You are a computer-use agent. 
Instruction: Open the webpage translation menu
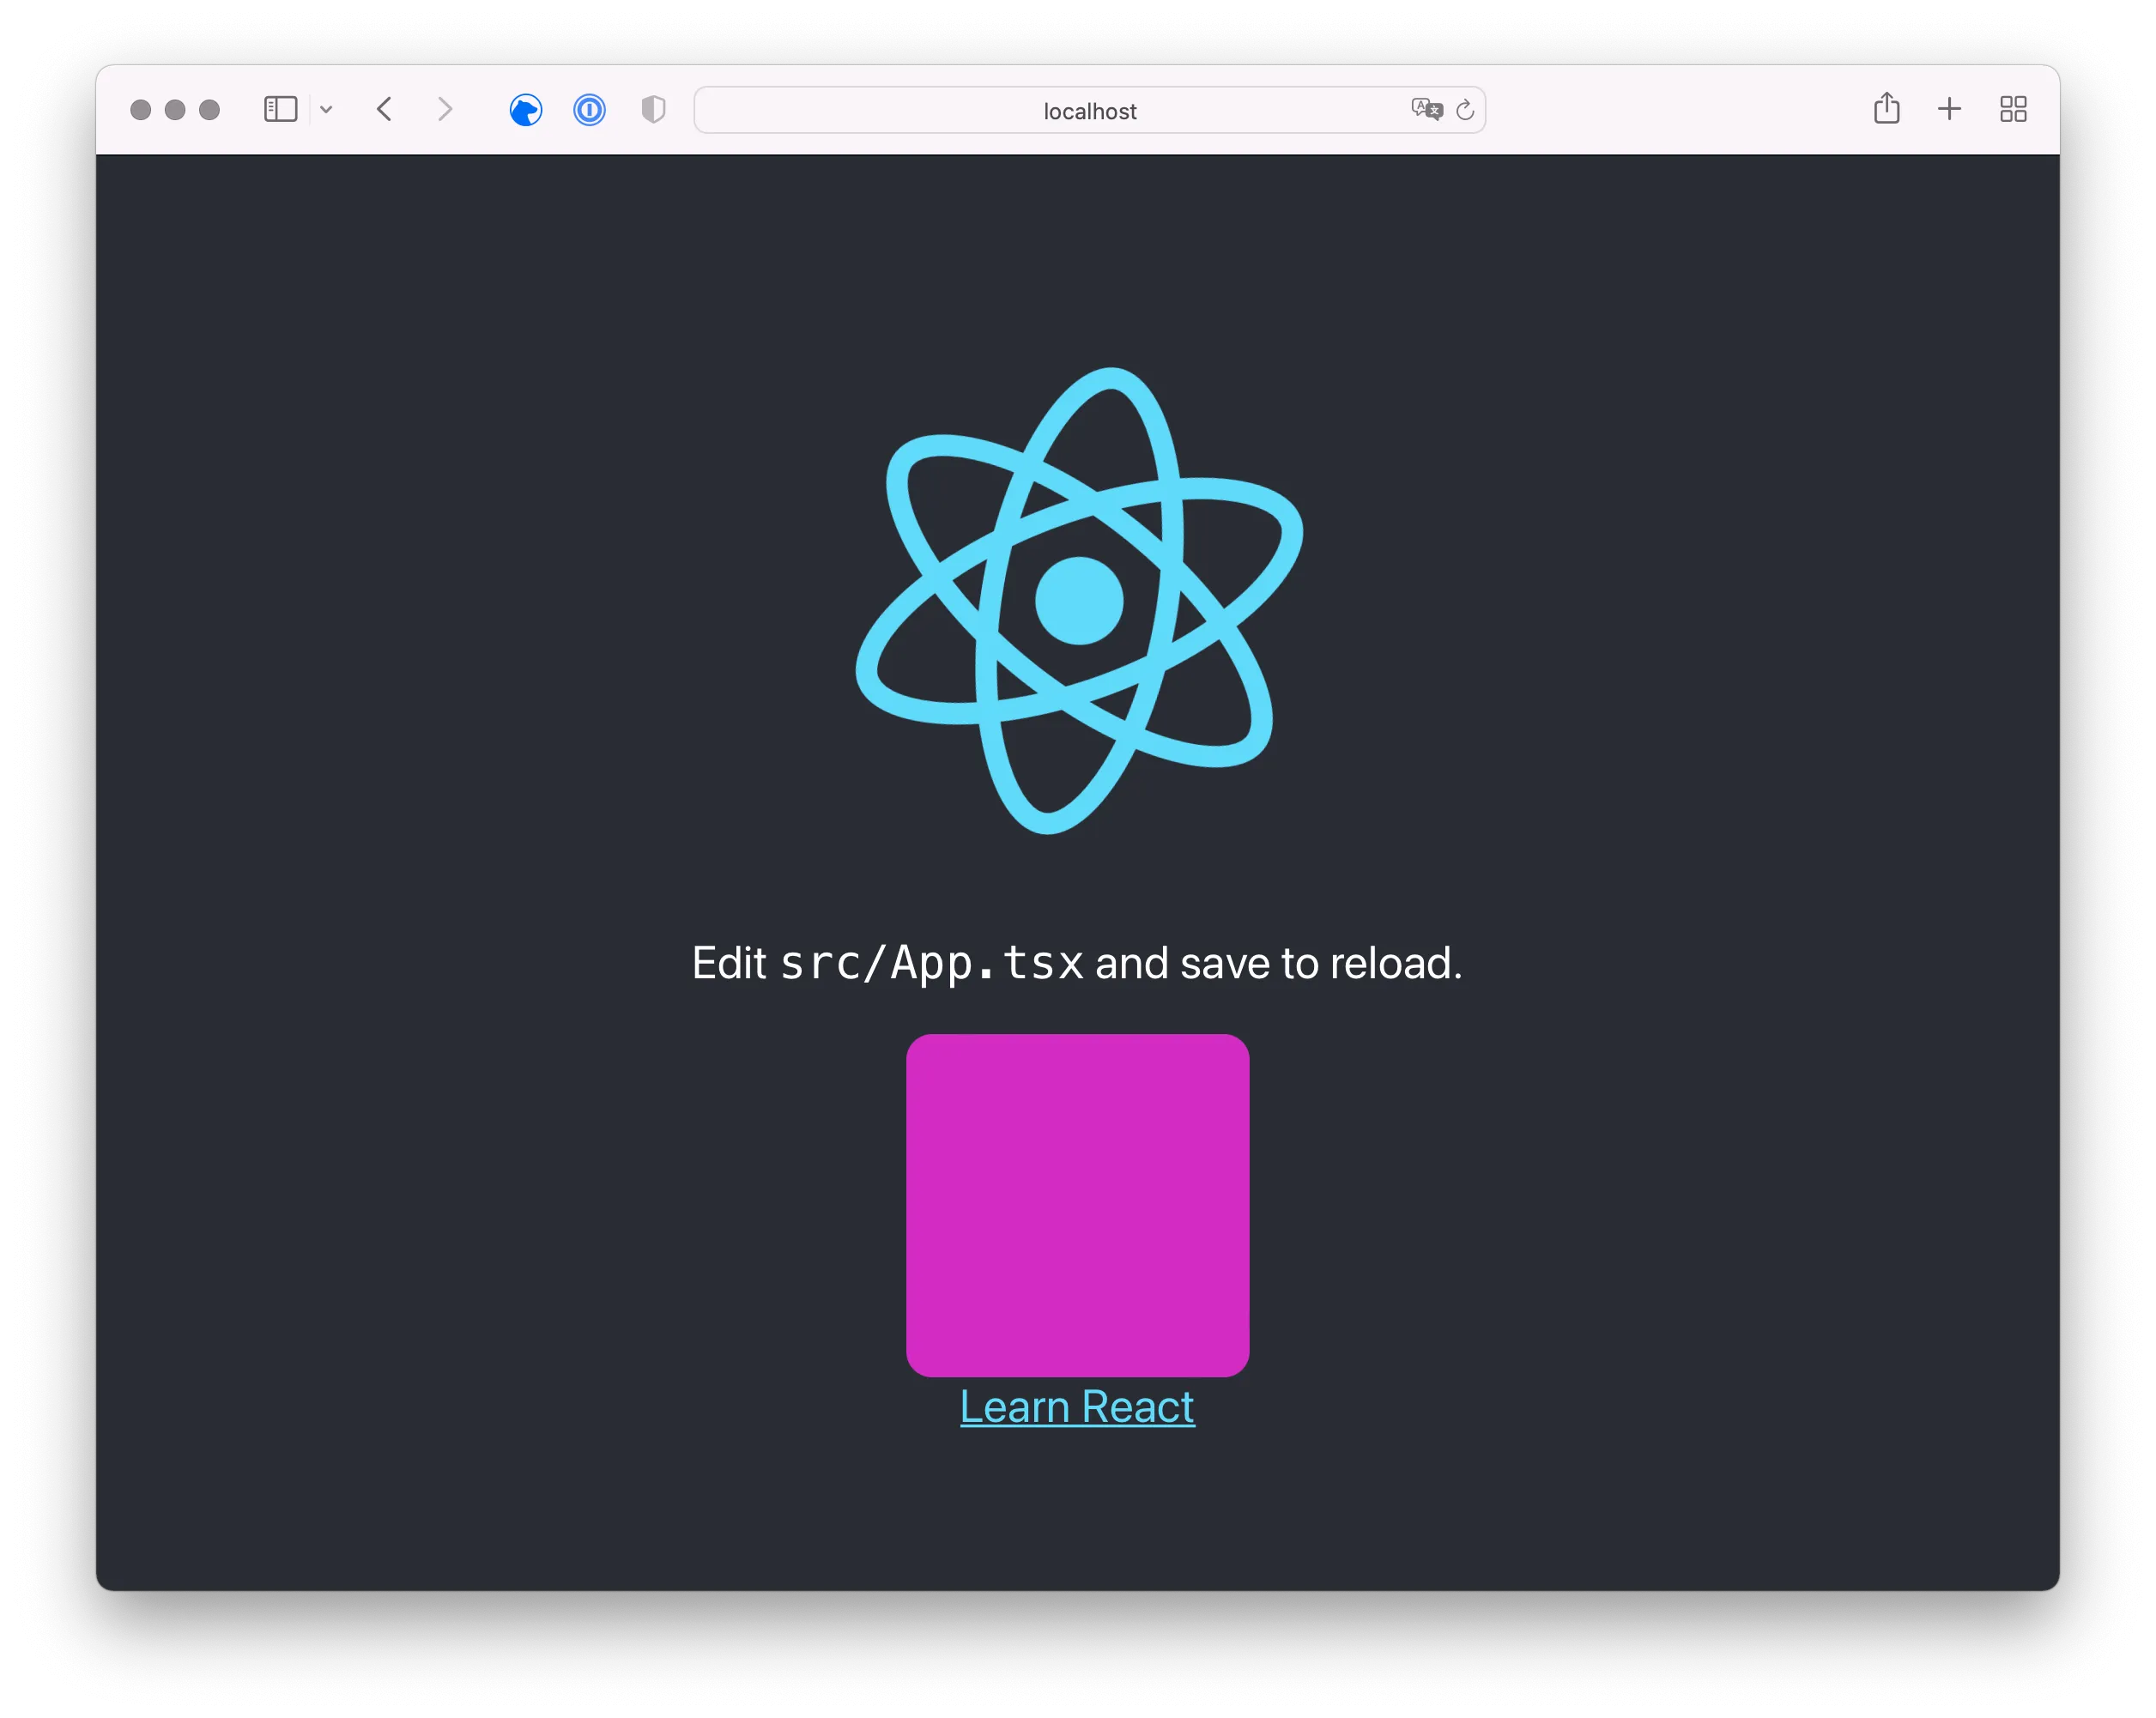click(1426, 110)
